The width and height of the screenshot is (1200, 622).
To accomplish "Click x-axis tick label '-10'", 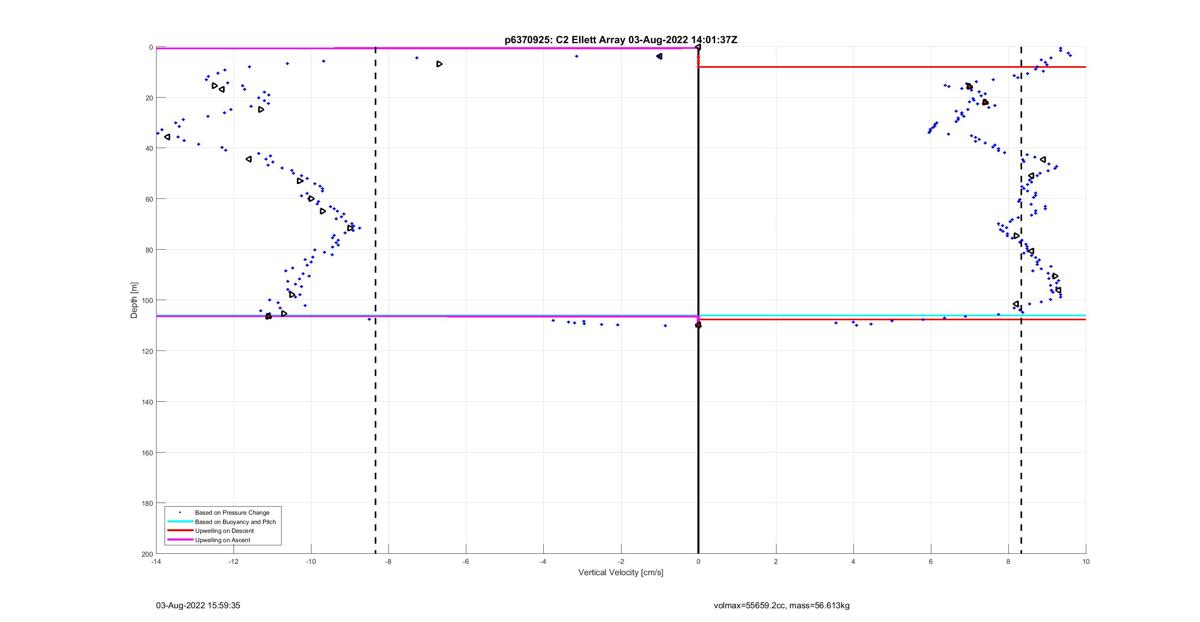I will [311, 561].
